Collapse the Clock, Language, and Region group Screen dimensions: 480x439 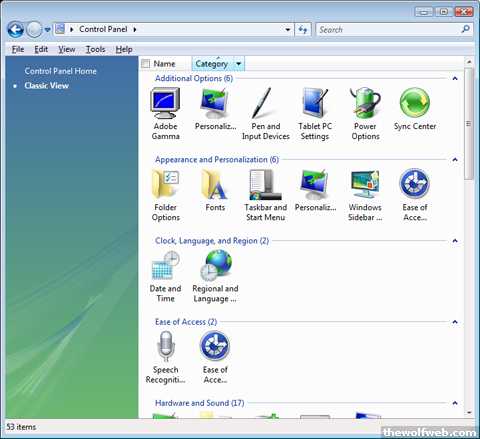tap(455, 241)
